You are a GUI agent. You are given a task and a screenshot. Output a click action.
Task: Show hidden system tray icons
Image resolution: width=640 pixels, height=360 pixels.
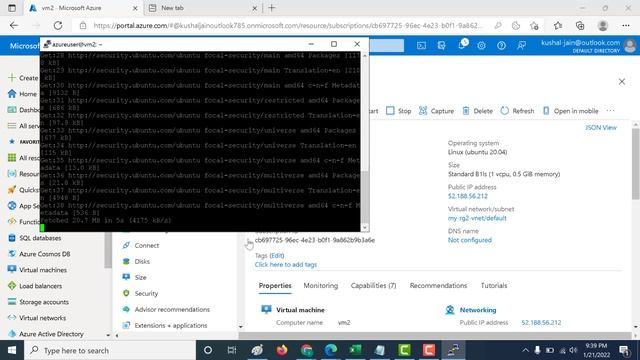tap(525, 350)
